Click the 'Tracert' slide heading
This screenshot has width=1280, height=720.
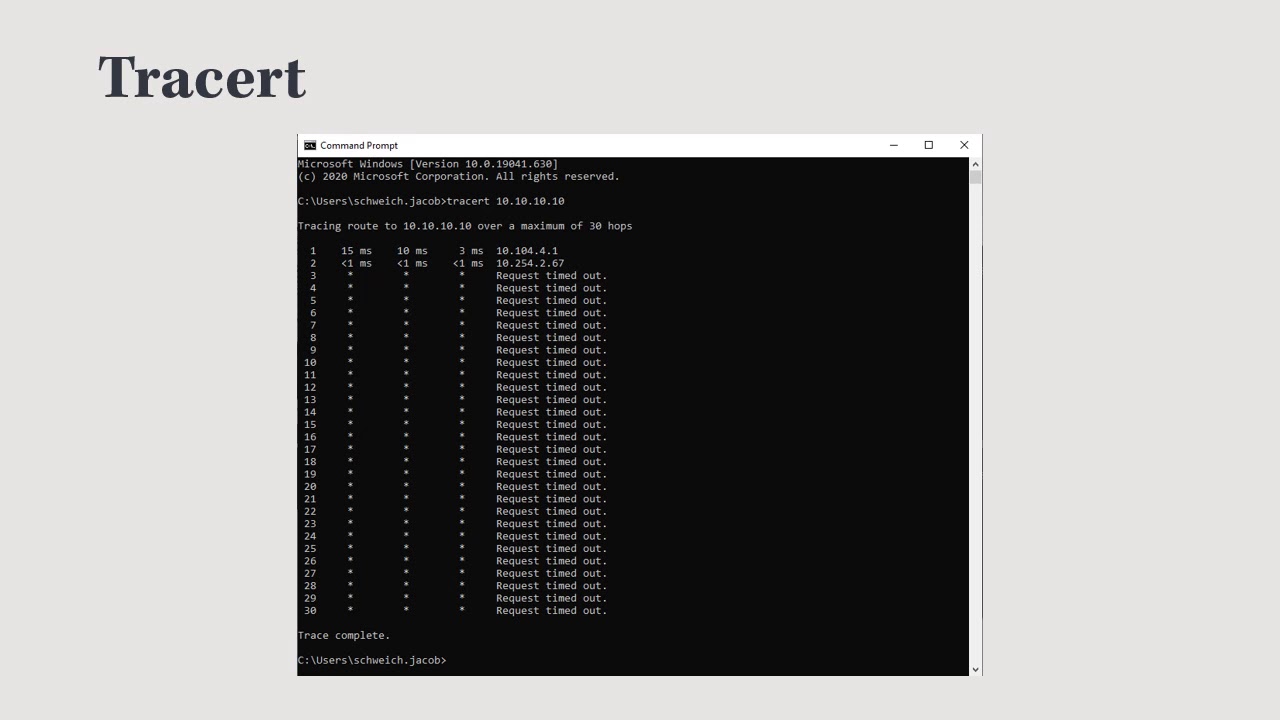pos(202,77)
